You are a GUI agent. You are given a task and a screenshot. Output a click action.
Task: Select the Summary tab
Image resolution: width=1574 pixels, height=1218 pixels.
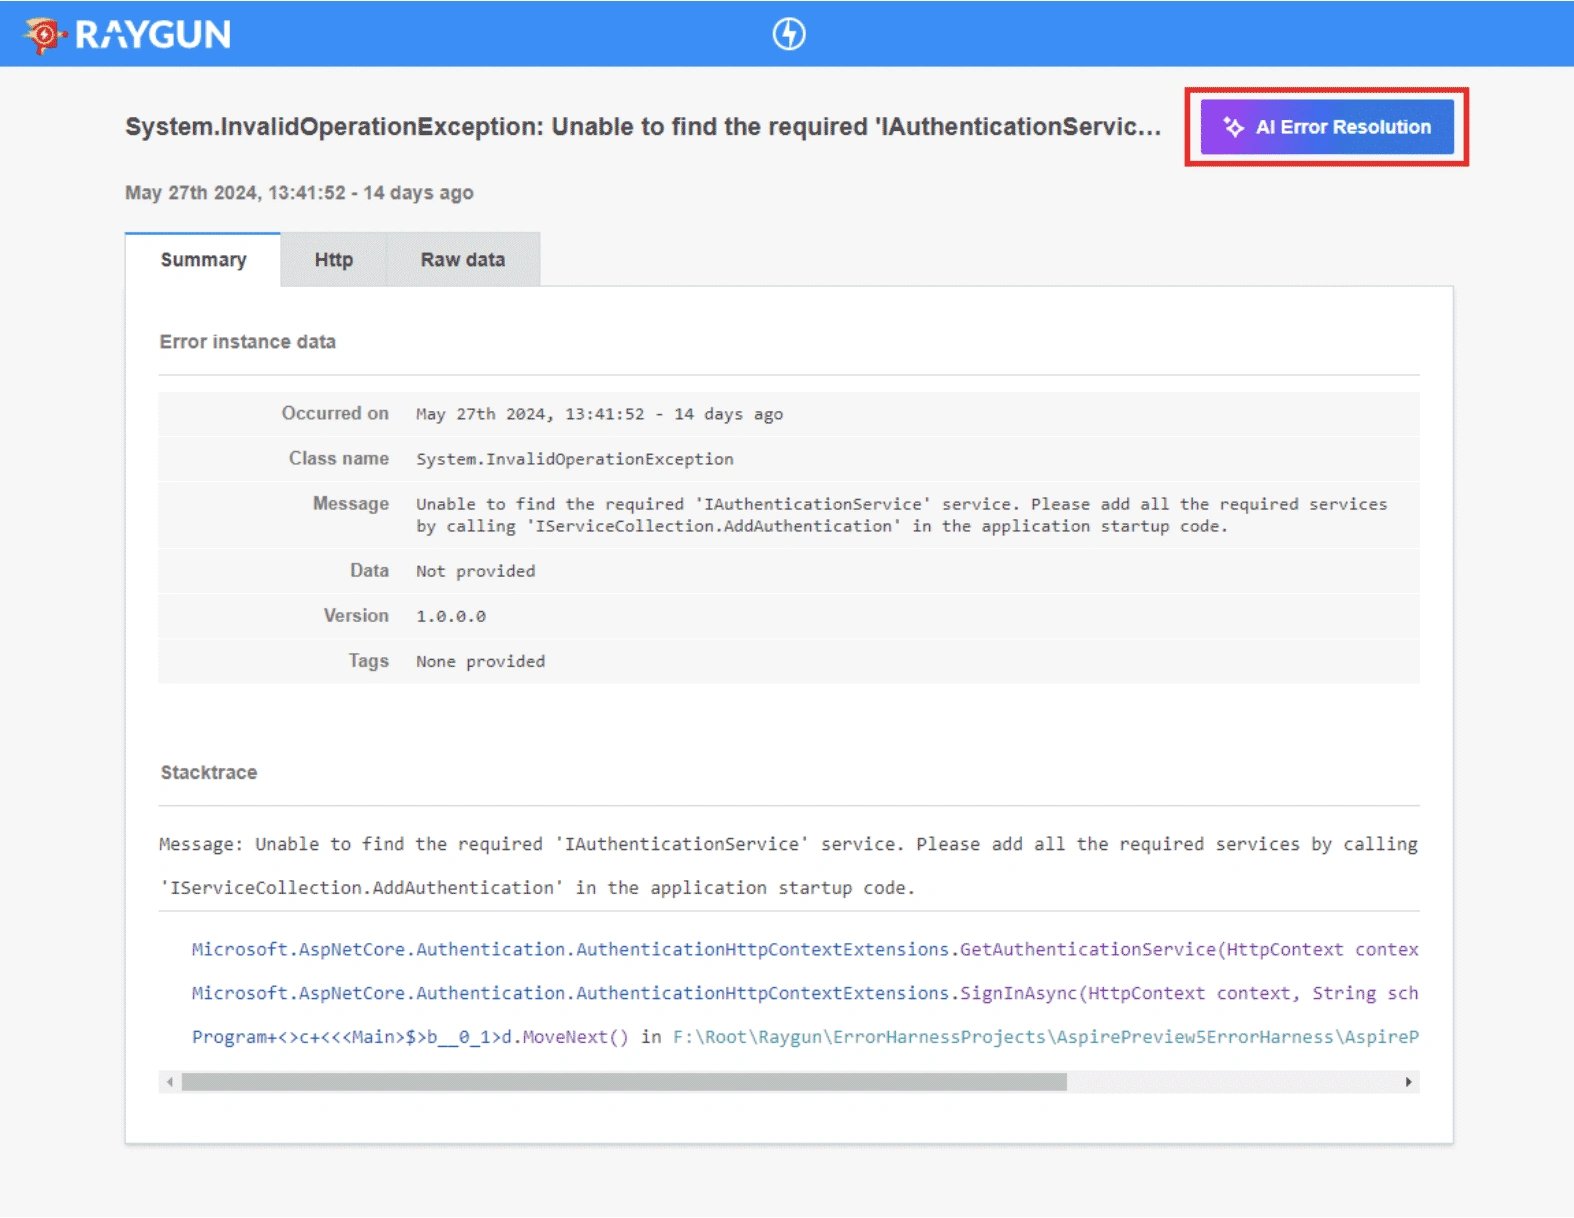click(x=203, y=260)
